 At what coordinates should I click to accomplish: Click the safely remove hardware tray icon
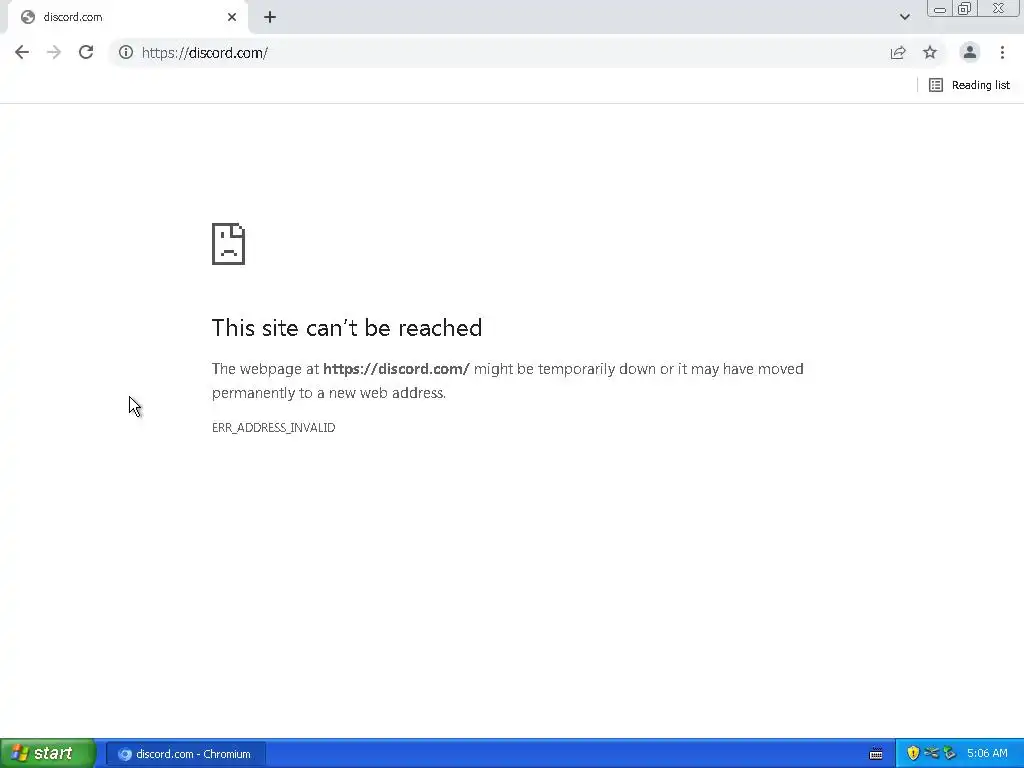point(950,753)
